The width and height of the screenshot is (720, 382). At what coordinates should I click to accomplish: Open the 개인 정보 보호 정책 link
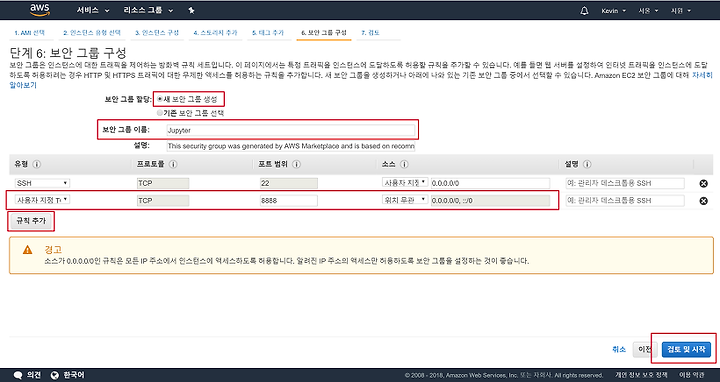pyautogui.click(x=641, y=375)
